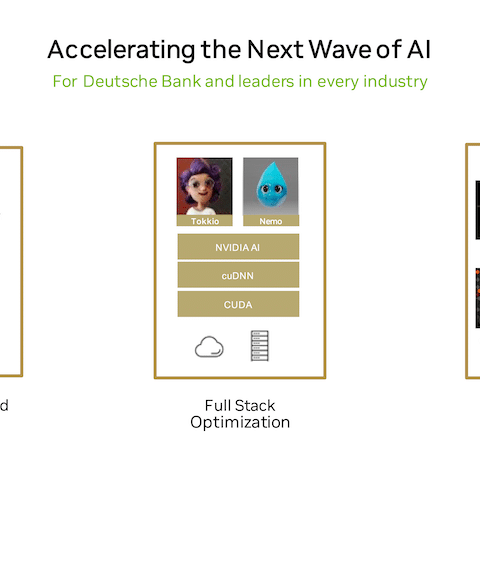Click the cut-off caption text under left panel
480x563 pixels.
click(x=4, y=405)
